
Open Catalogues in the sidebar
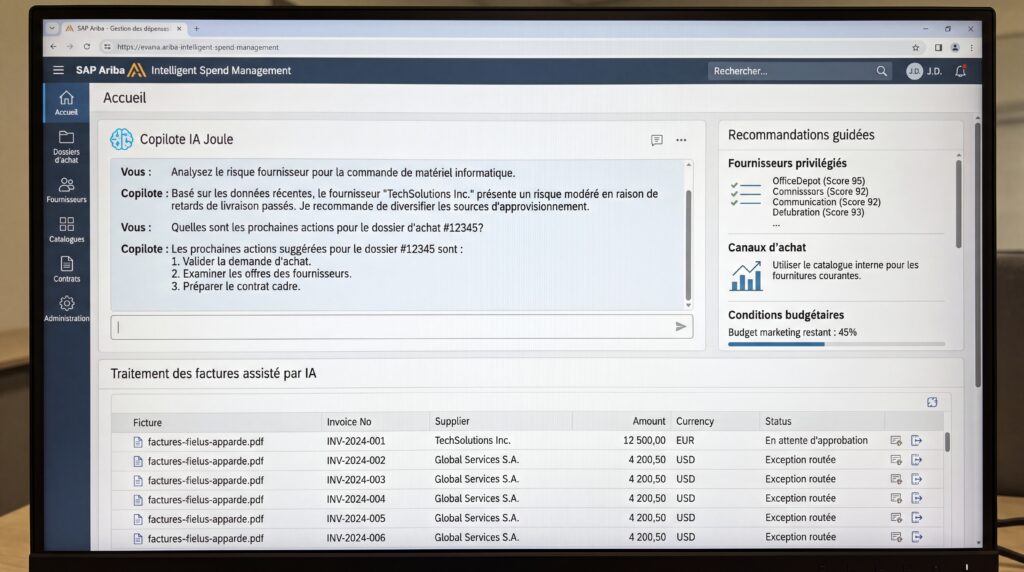point(66,230)
